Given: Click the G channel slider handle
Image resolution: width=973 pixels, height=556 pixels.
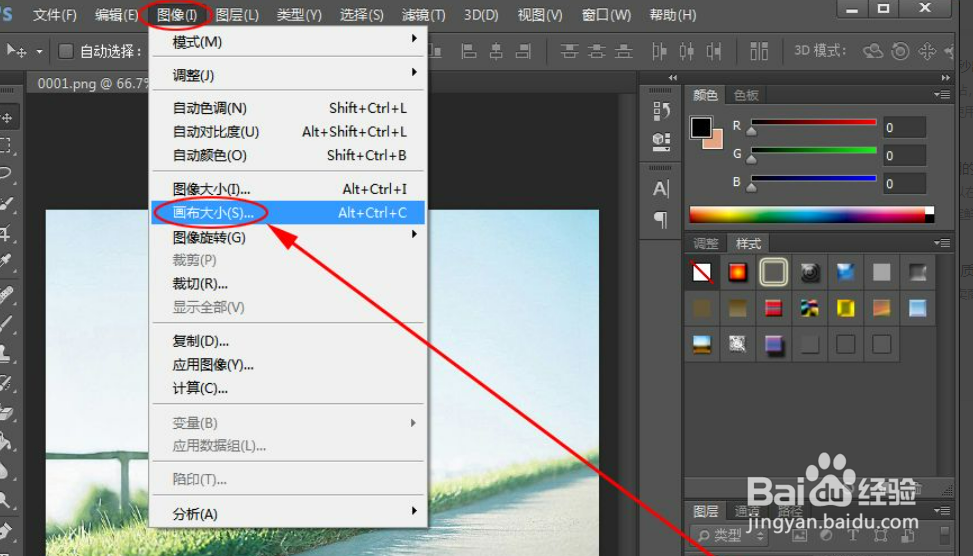Looking at the screenshot, I should click(751, 159).
